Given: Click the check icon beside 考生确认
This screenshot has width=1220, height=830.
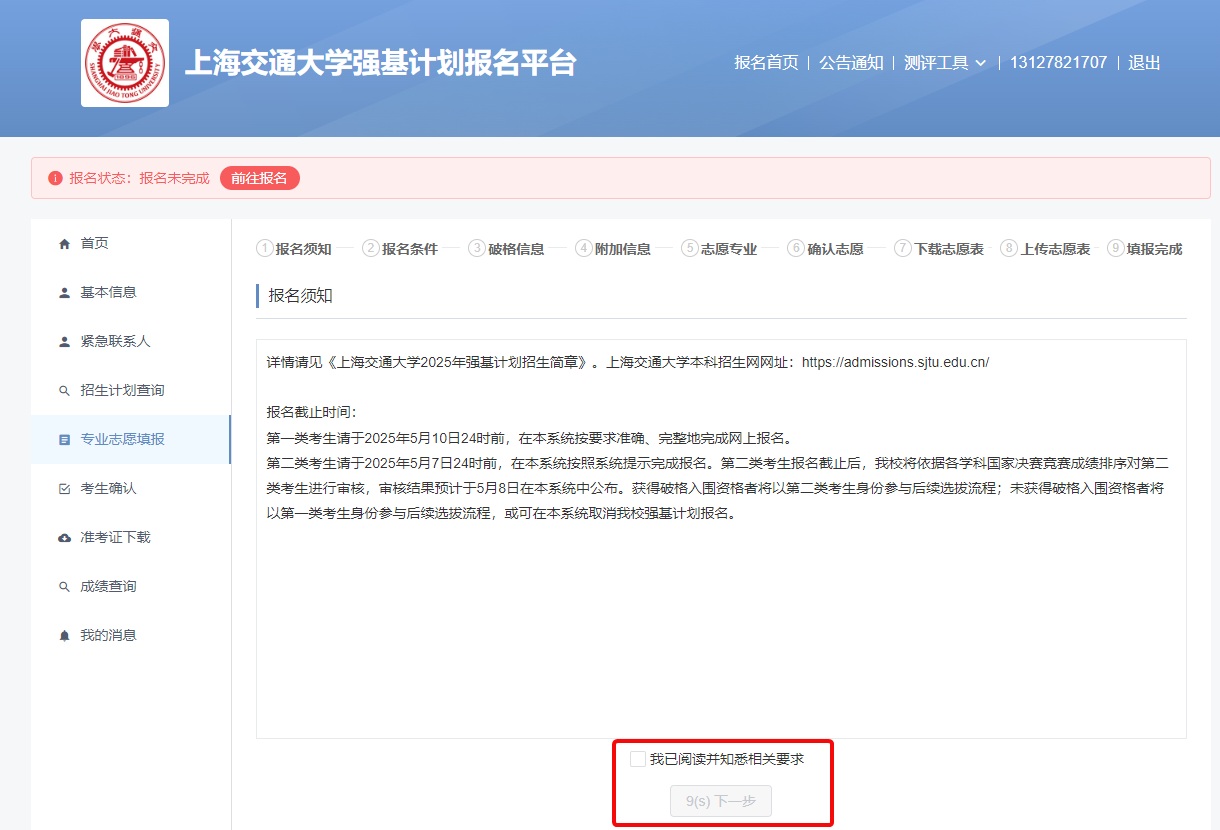Looking at the screenshot, I should (x=65, y=489).
